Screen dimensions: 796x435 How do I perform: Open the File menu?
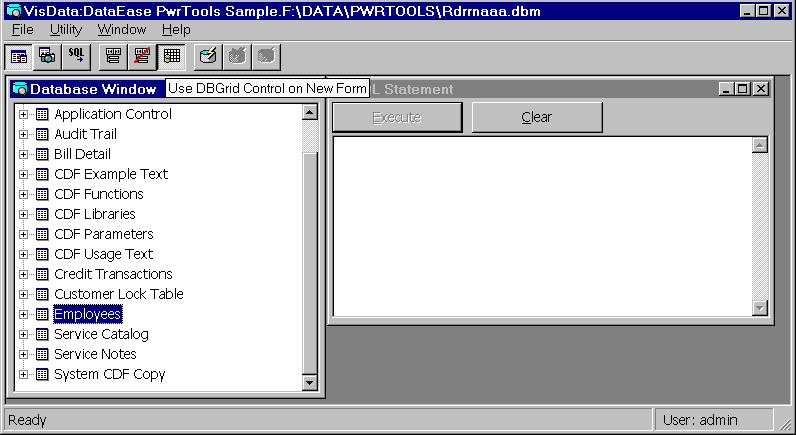tap(22, 30)
